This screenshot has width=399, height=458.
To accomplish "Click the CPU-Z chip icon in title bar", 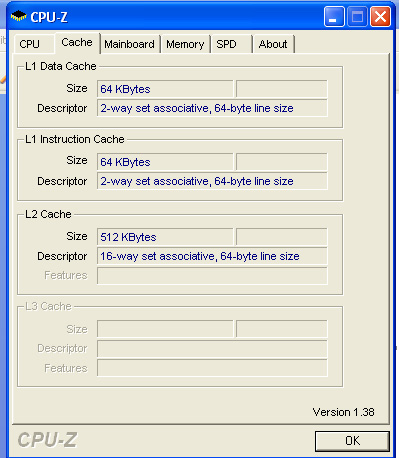I will coord(19,16).
